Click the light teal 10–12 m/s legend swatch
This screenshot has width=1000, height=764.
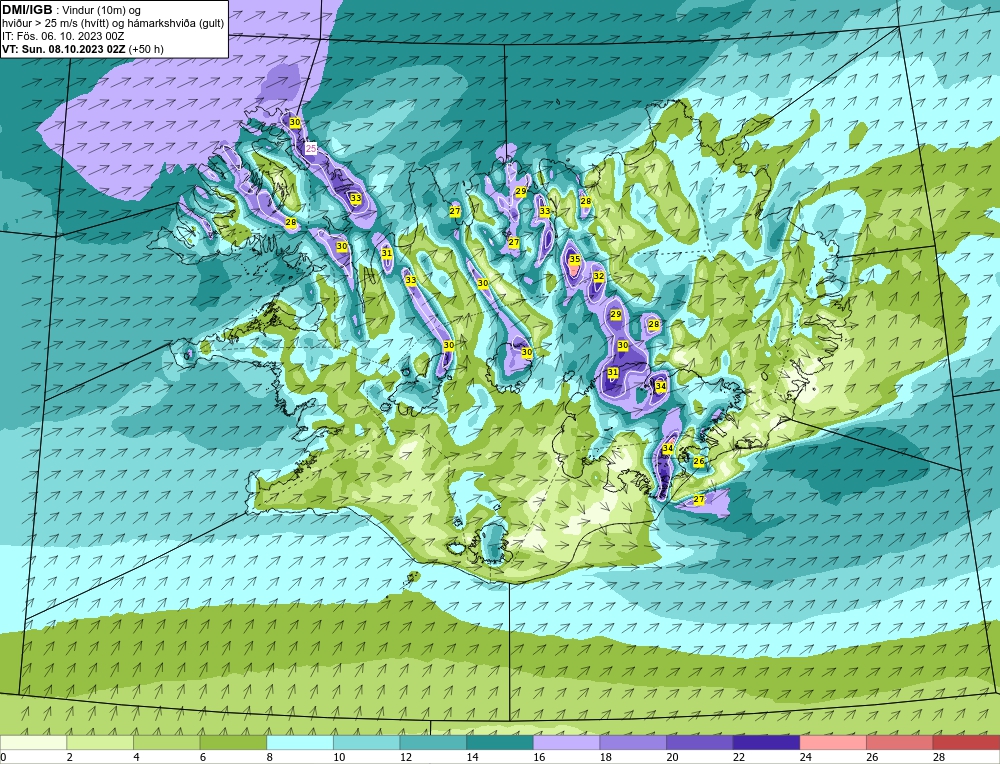pos(366,742)
